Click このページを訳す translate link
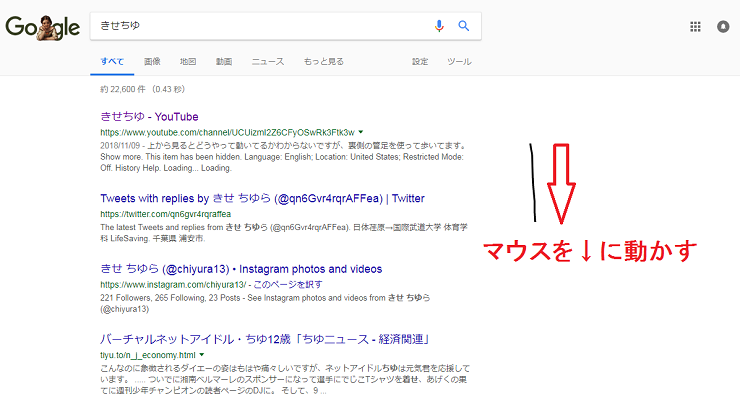The width and height of the screenshot is (740, 407). point(288,284)
